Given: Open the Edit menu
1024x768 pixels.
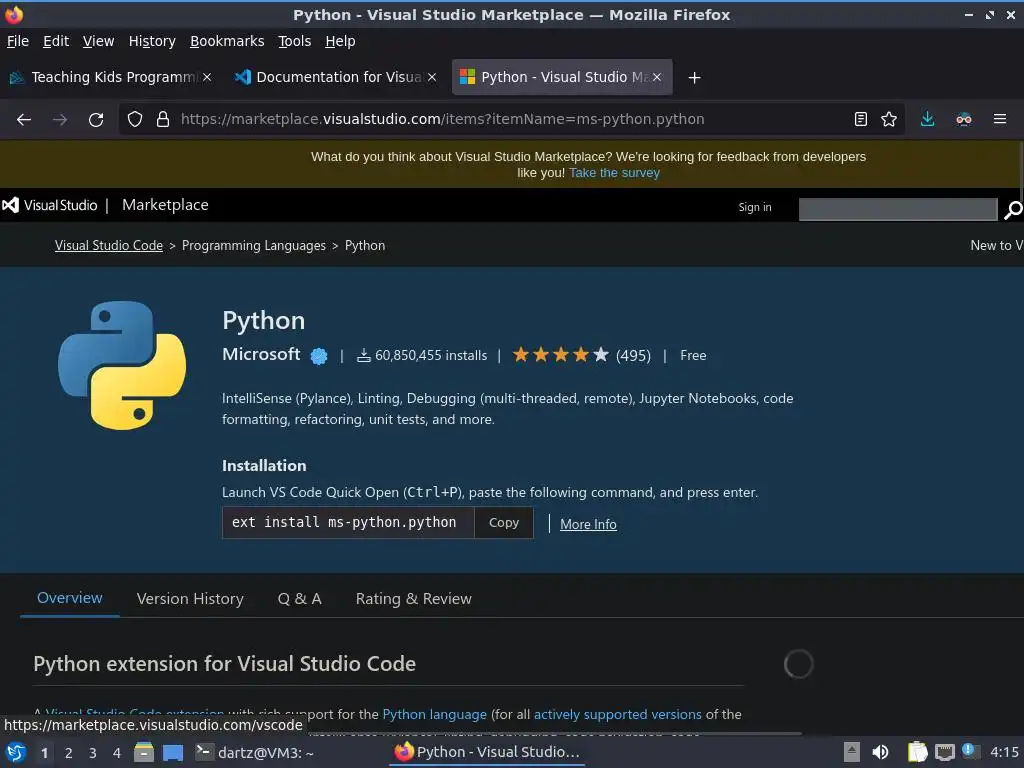Looking at the screenshot, I should (56, 41).
